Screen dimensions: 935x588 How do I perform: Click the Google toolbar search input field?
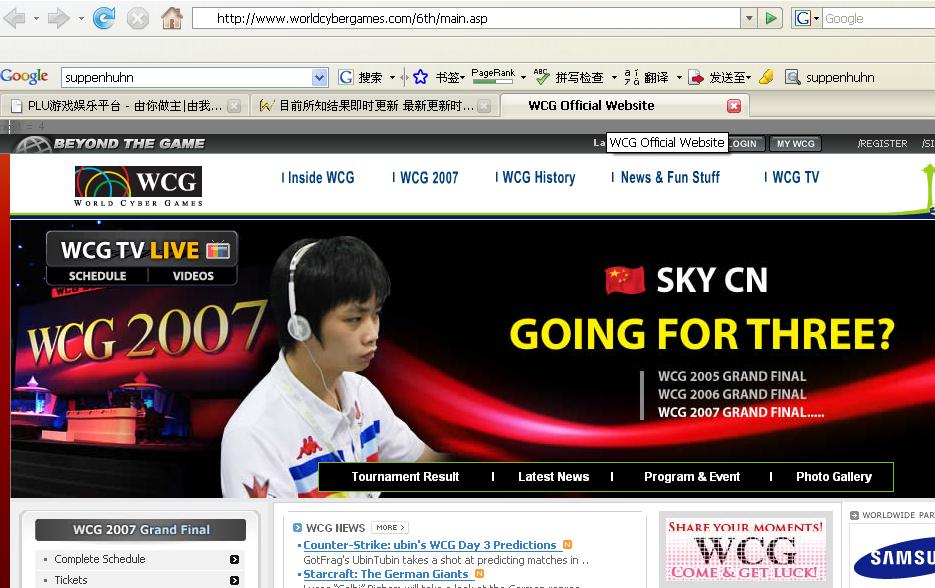pos(187,77)
